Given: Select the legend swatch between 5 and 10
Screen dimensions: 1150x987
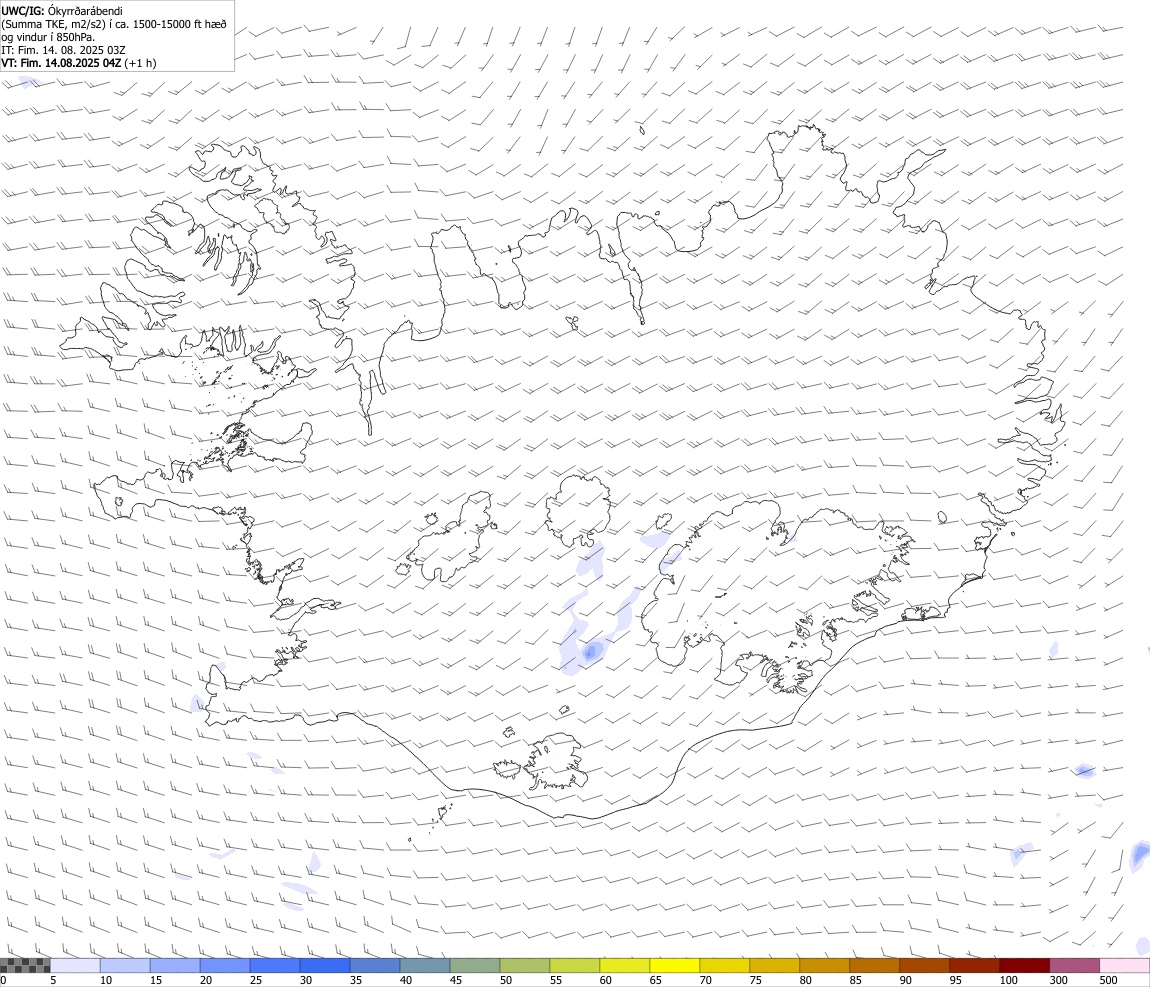Looking at the screenshot, I should [76, 965].
